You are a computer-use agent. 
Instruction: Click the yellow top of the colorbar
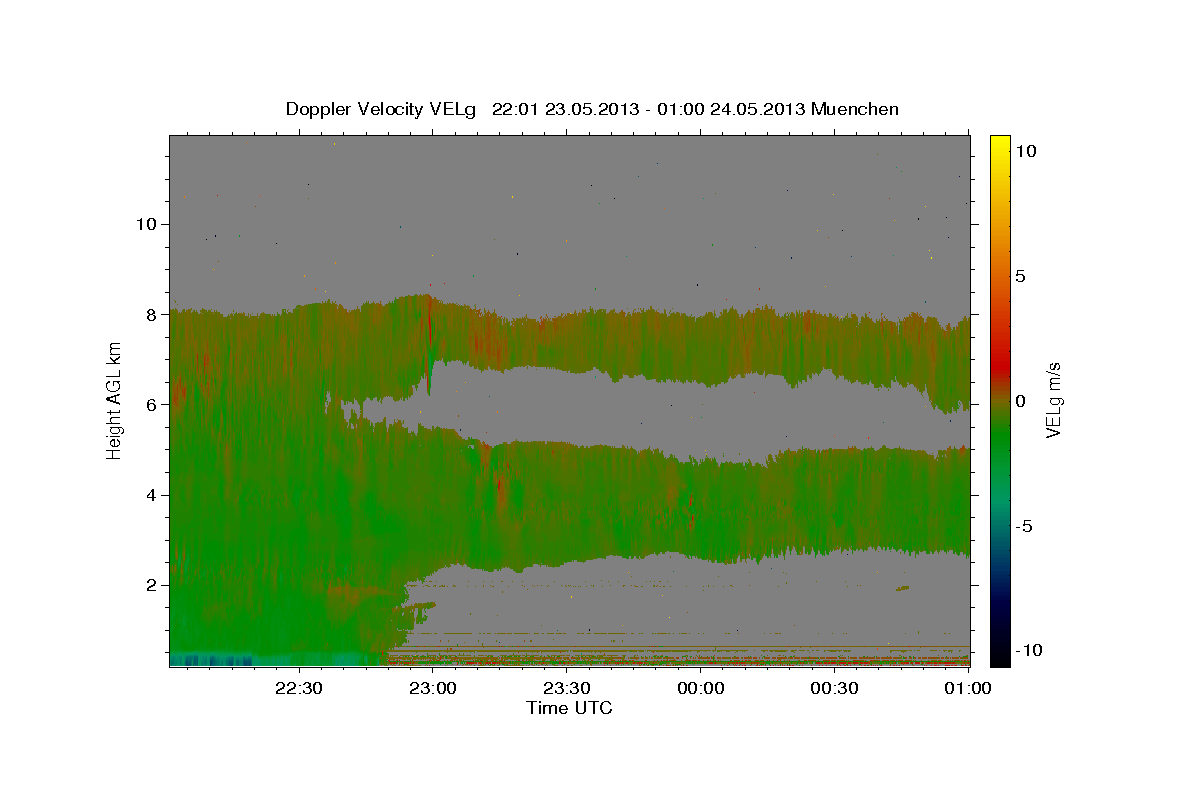point(1000,145)
